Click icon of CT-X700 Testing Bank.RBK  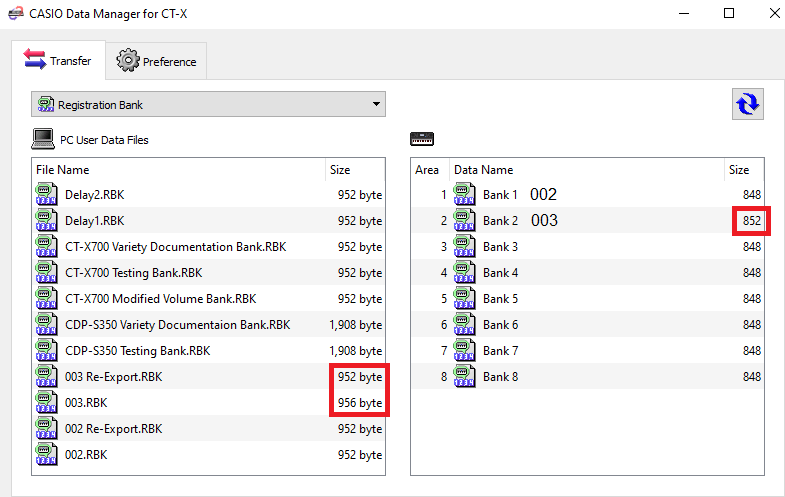pos(46,272)
